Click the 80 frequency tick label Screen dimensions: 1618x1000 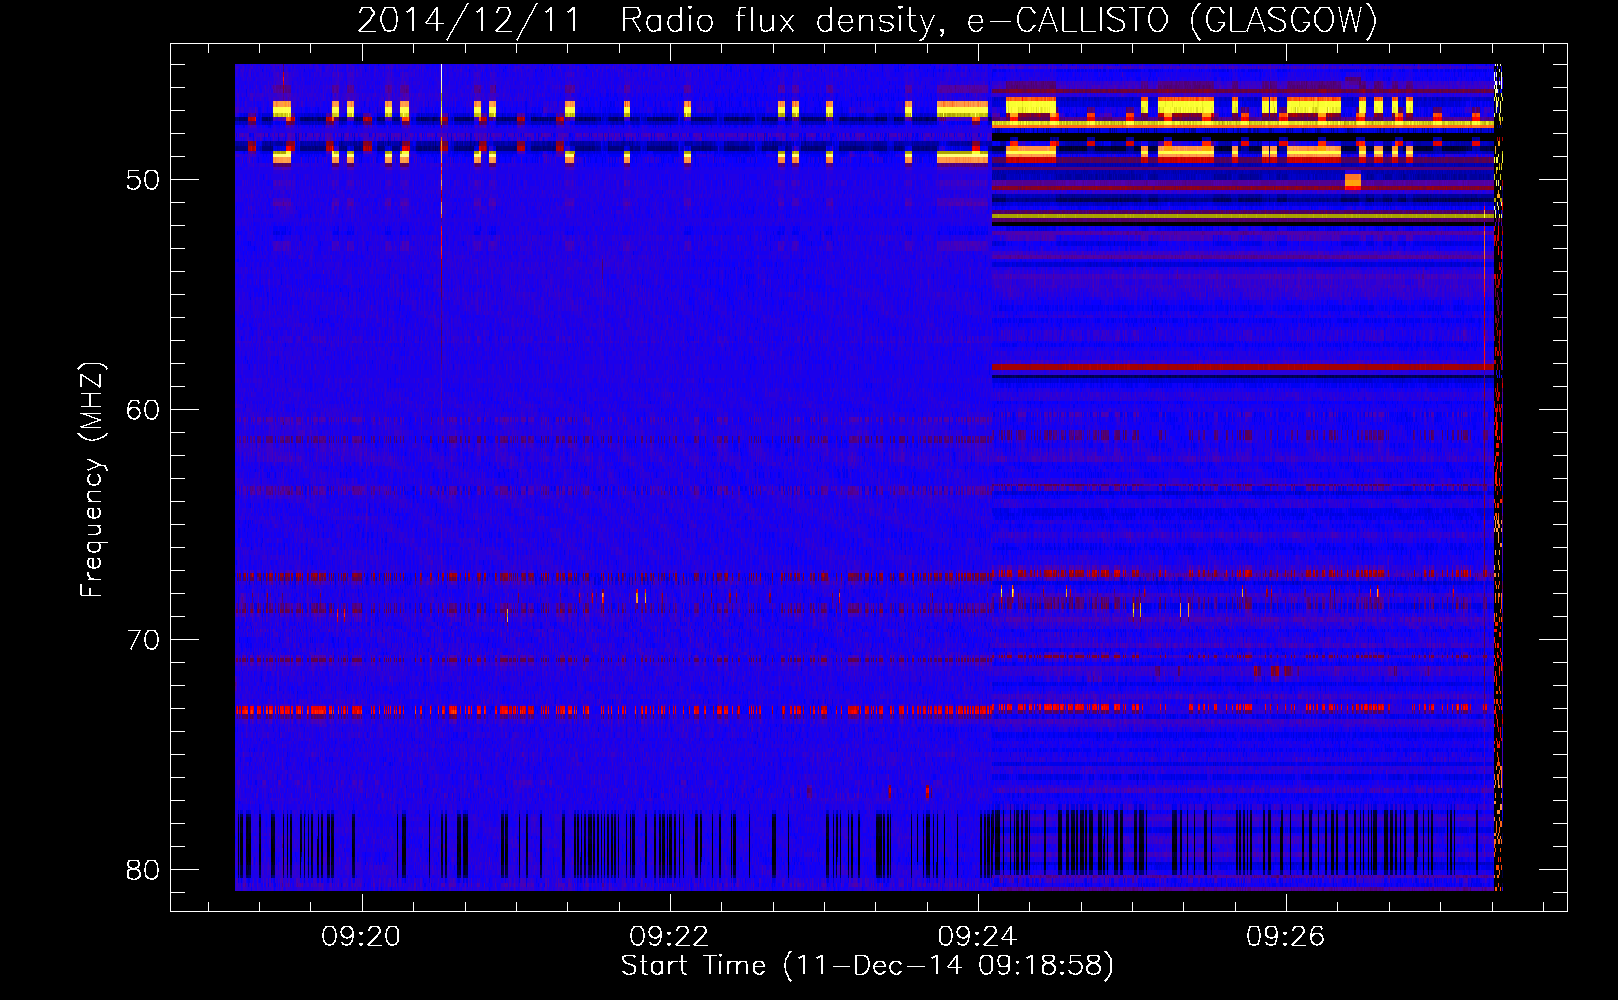(x=143, y=869)
